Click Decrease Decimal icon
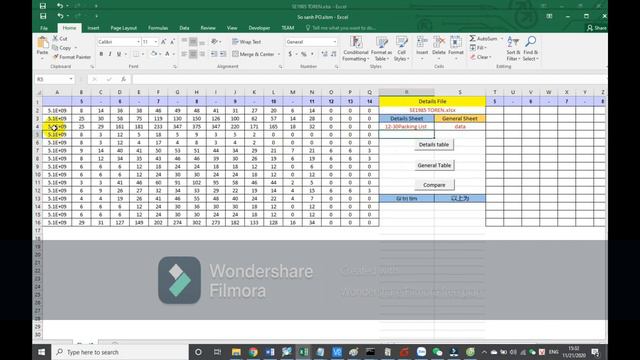Viewport: 640px width, 360px height. pos(333,54)
